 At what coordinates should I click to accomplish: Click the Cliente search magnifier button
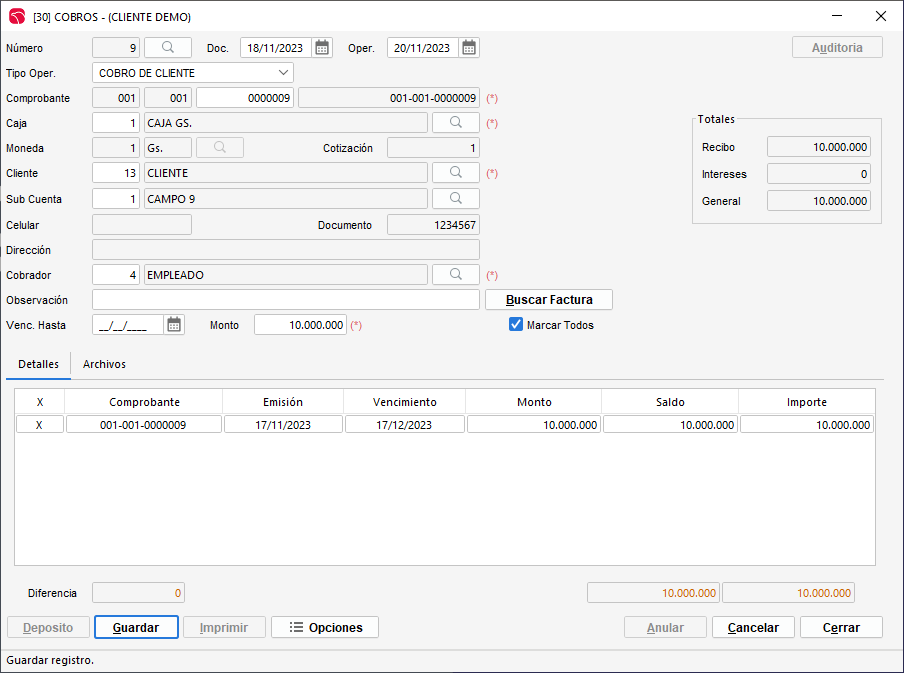[455, 173]
